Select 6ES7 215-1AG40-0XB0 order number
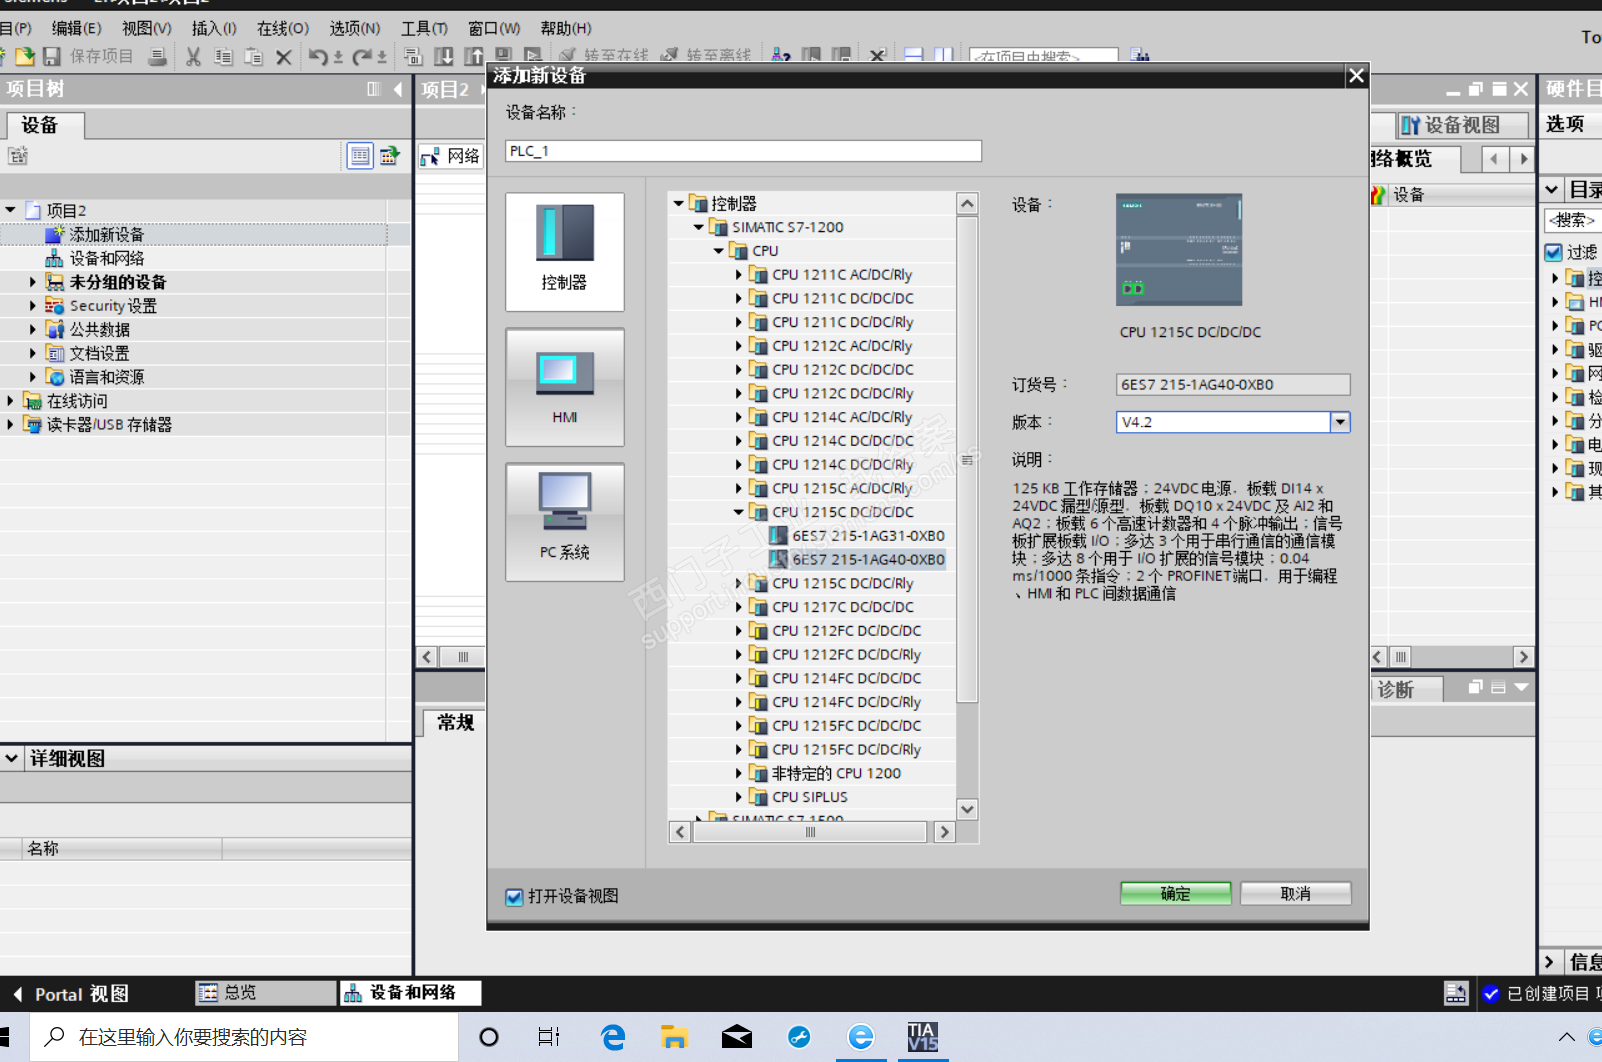The height and width of the screenshot is (1062, 1602). [868, 560]
